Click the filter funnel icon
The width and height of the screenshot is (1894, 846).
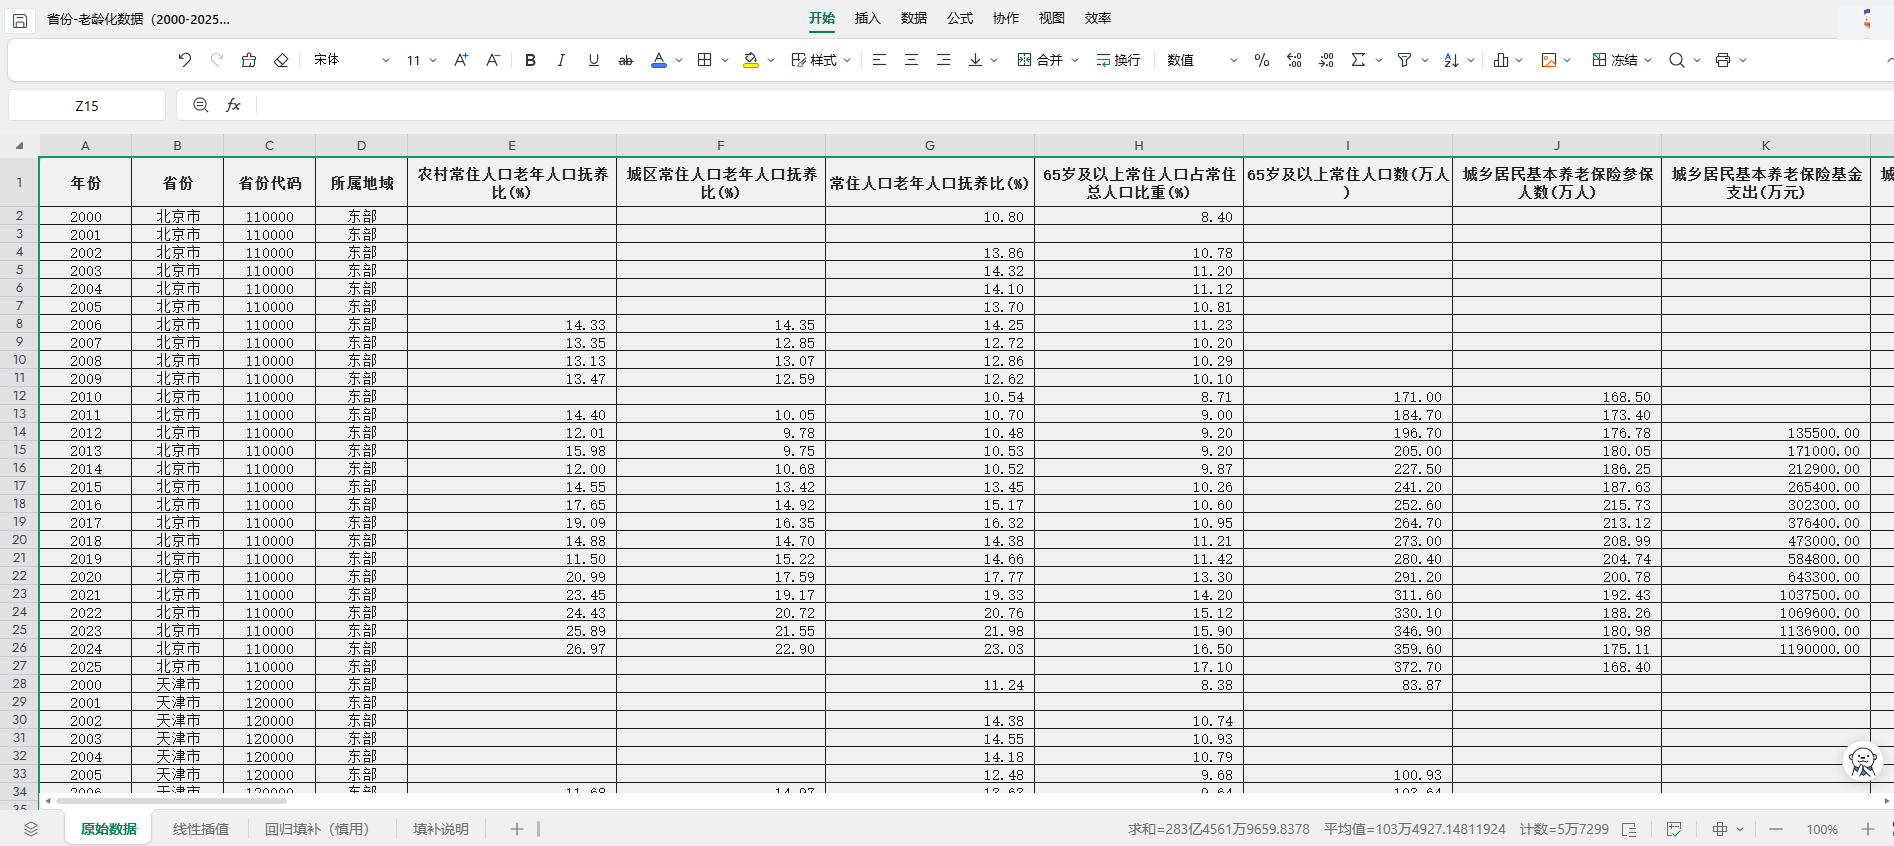[x=1404, y=60]
